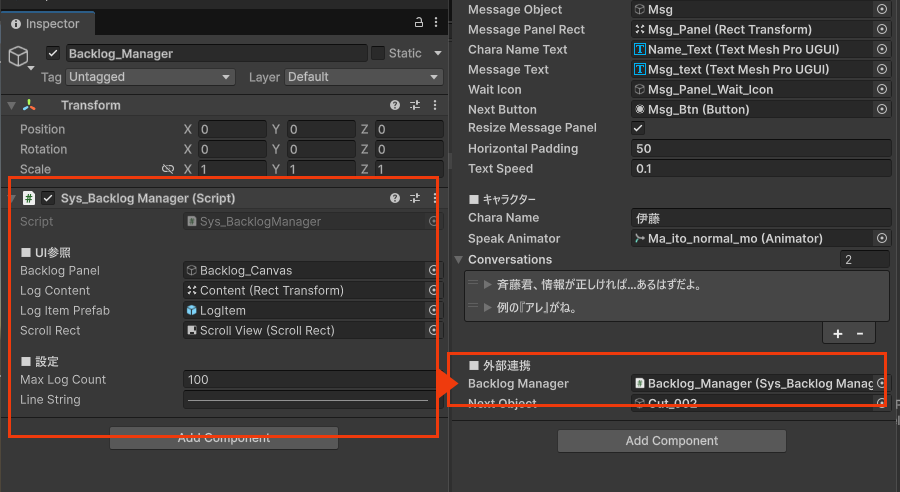The height and width of the screenshot is (492, 900).
Task: Toggle the Backlog_Manager active checkbox
Action: pyautogui.click(x=53, y=53)
